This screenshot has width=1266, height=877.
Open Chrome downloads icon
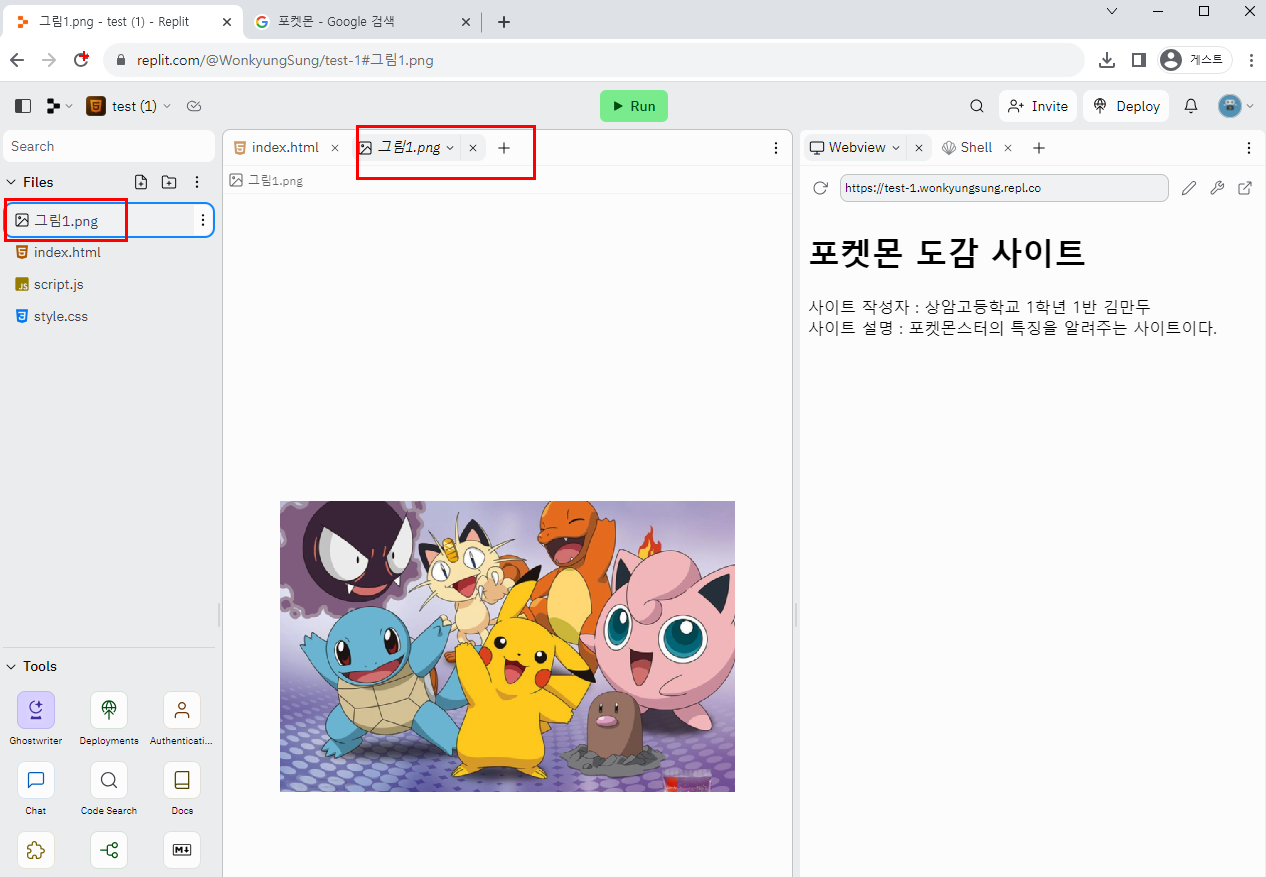tap(1107, 60)
